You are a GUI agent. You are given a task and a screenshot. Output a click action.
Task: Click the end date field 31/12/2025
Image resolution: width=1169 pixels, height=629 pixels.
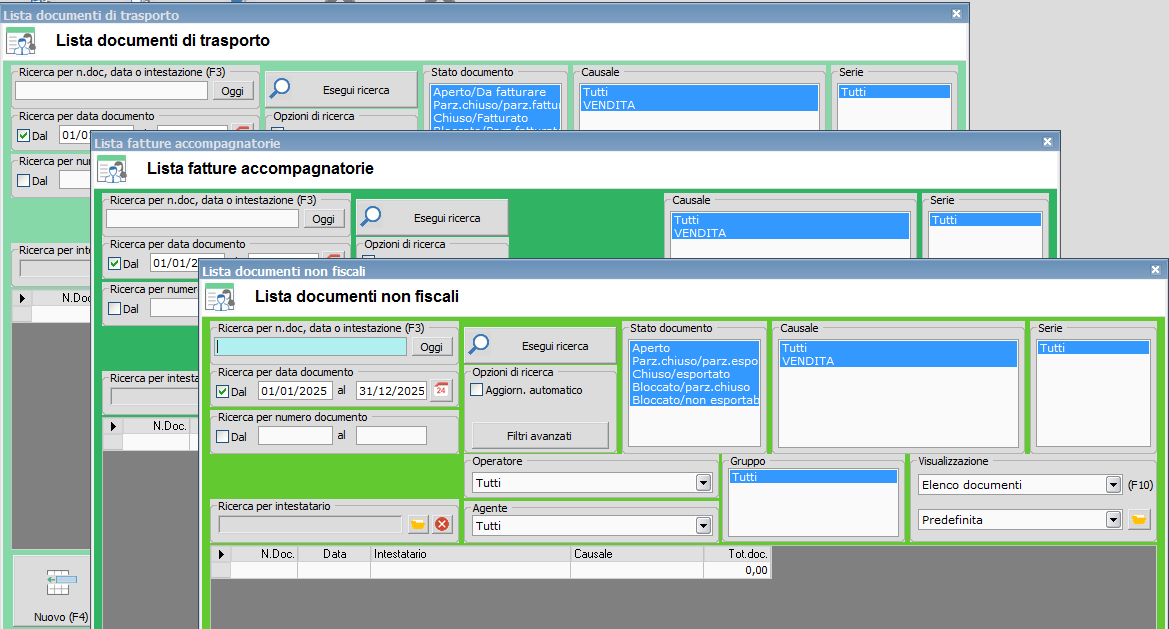pyautogui.click(x=392, y=391)
